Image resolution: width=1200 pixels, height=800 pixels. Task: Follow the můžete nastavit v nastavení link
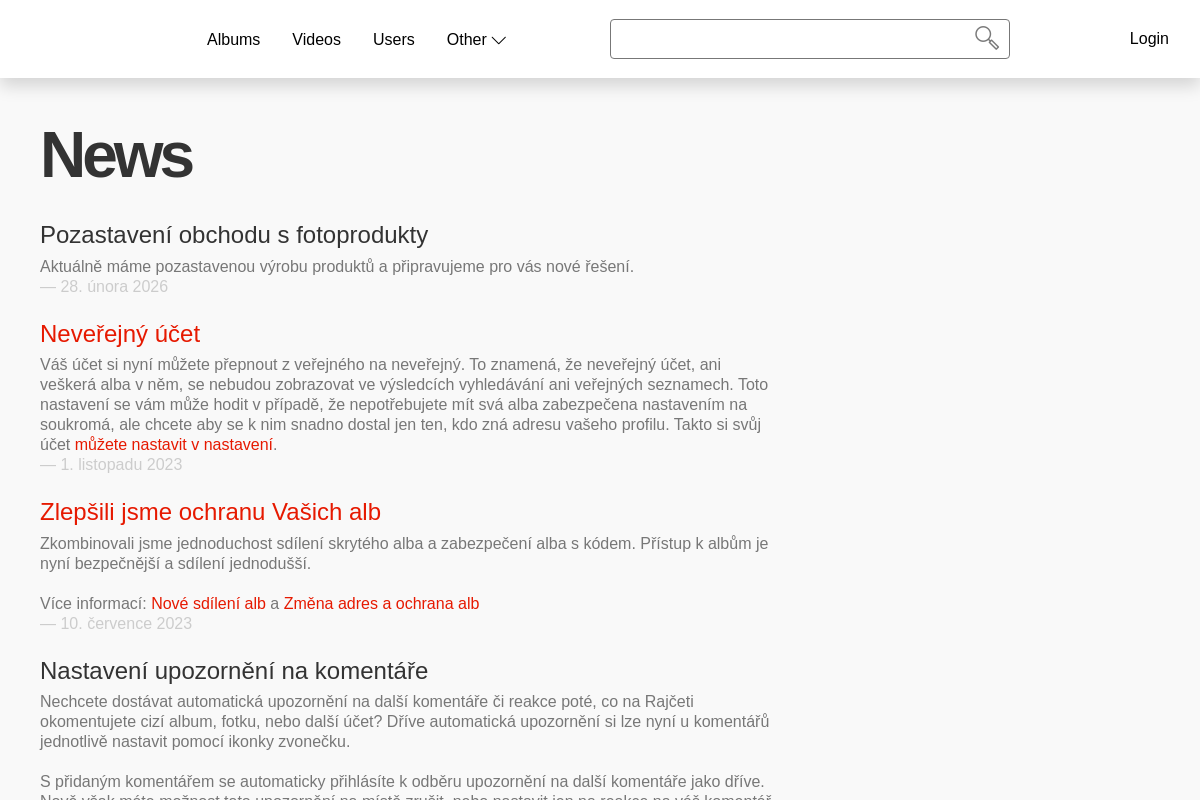pos(172,443)
